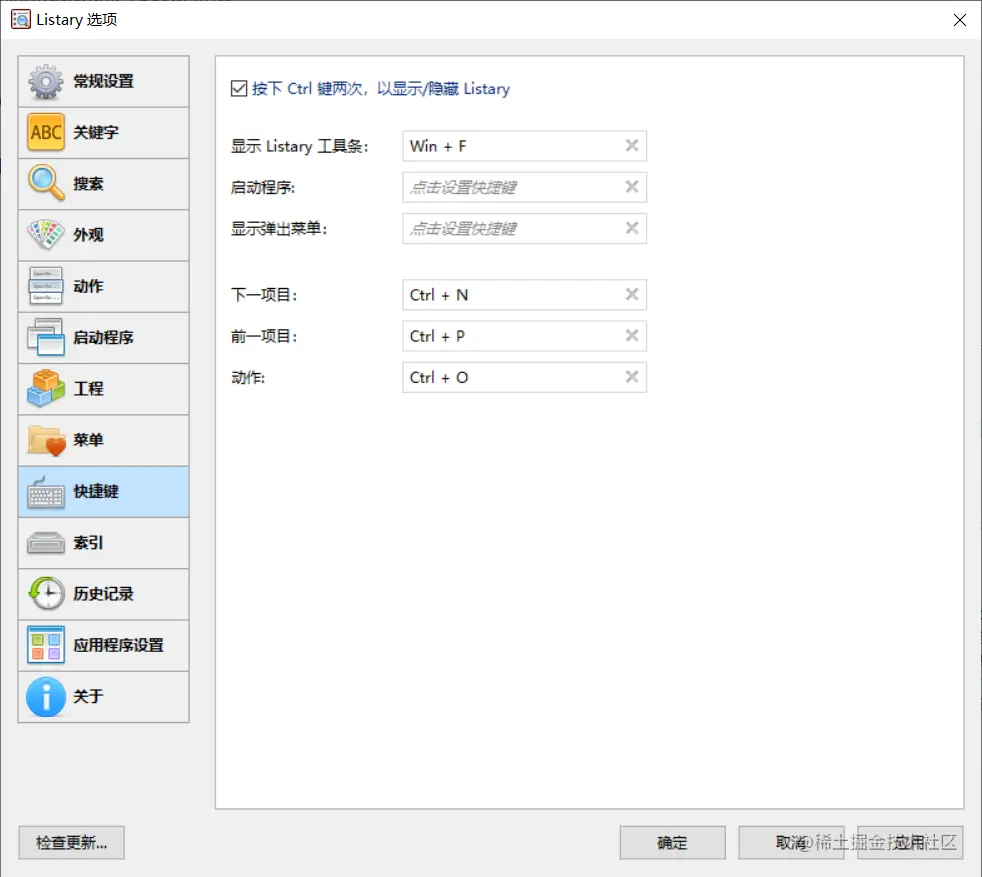982x877 pixels.
Task: Switch to 关键字 tab label
Action: click(96, 132)
